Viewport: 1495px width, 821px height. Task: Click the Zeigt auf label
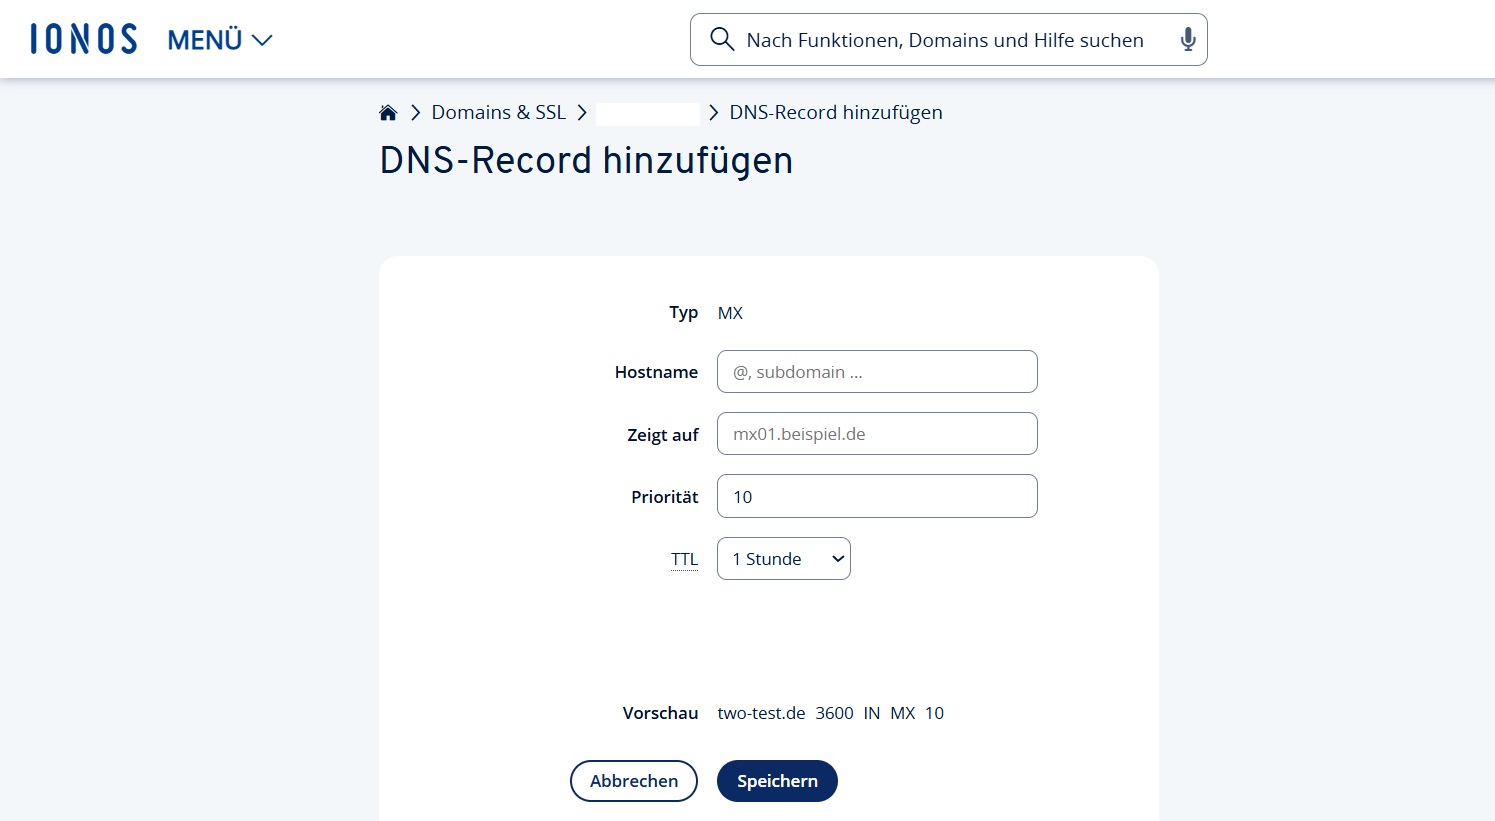coord(662,435)
